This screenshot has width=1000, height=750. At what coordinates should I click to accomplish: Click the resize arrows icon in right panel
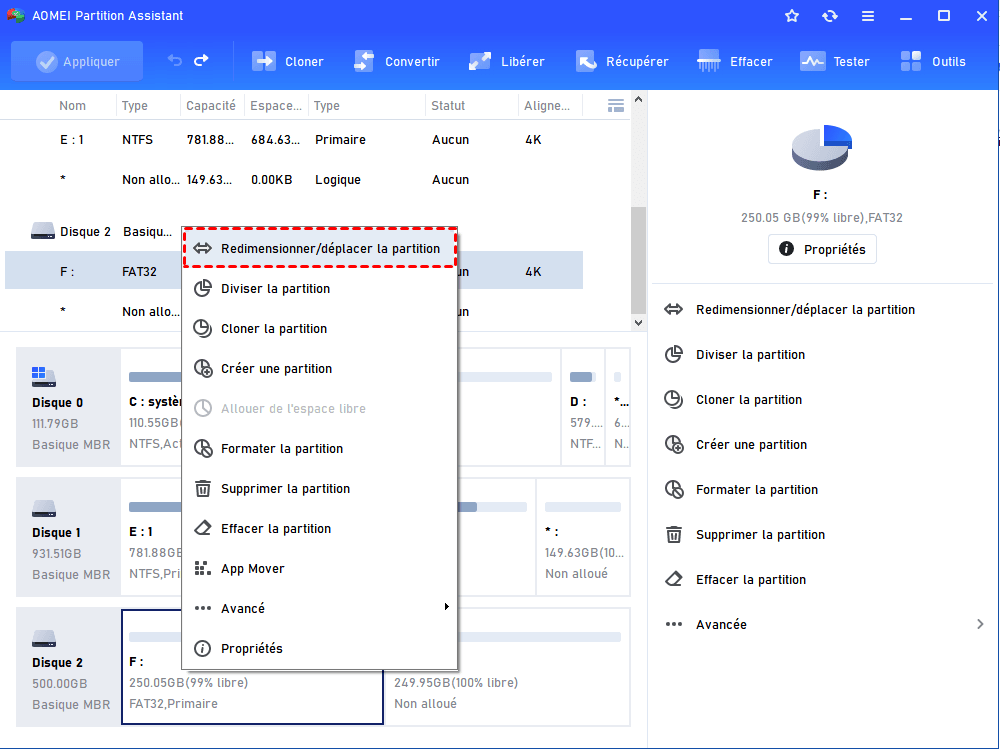(673, 309)
